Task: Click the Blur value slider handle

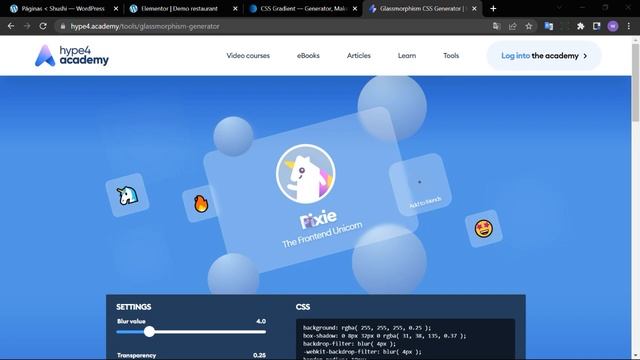Action: [149, 331]
